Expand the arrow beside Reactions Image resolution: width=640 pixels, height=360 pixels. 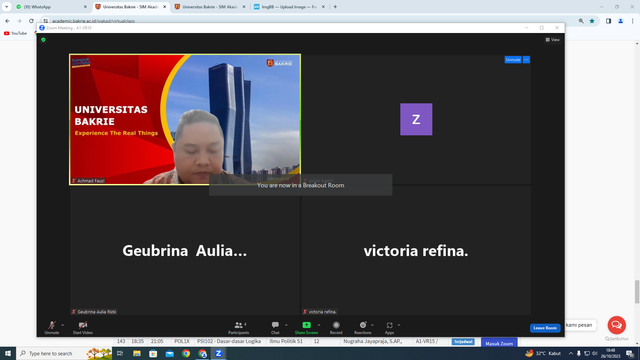[372, 325]
